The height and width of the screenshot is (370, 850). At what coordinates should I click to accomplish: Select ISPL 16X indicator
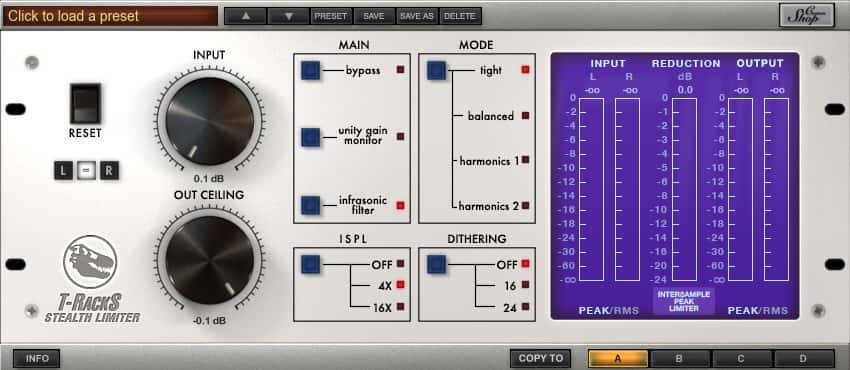[x=401, y=307]
